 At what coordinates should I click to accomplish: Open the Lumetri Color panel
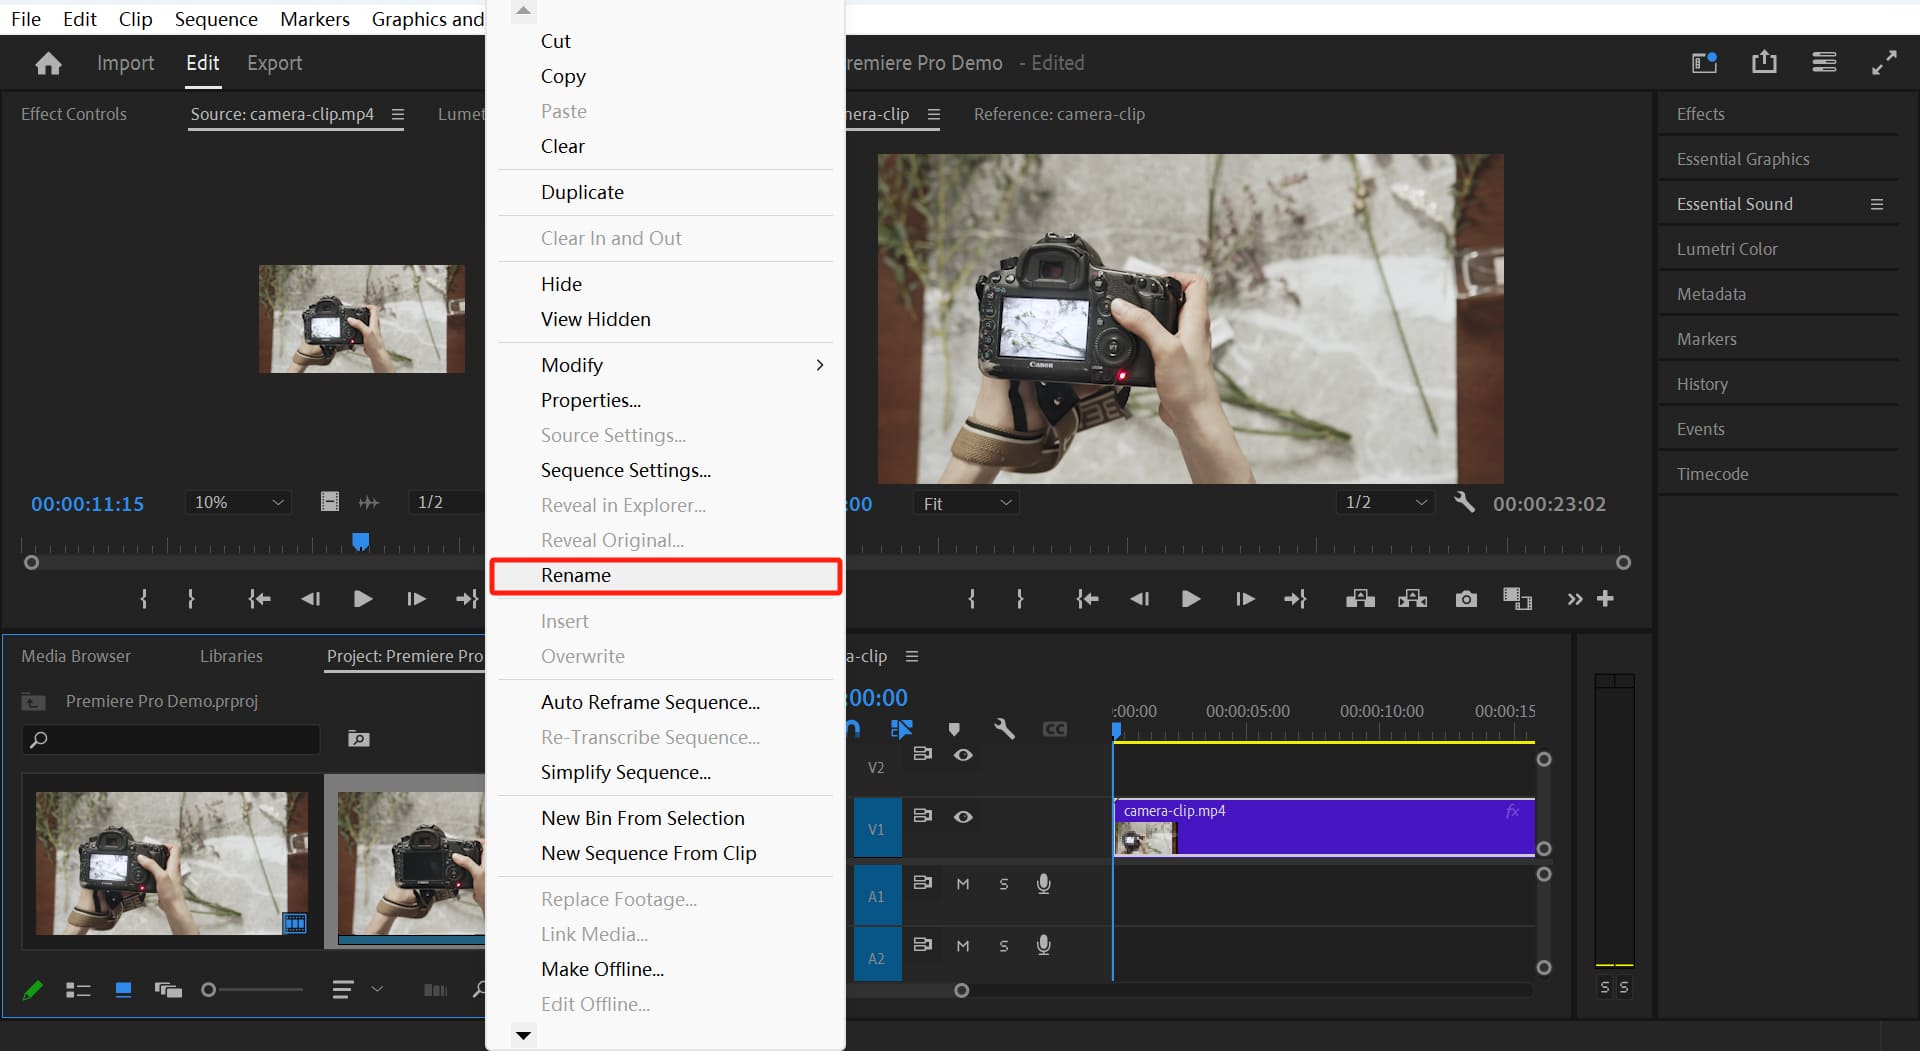[1727, 248]
